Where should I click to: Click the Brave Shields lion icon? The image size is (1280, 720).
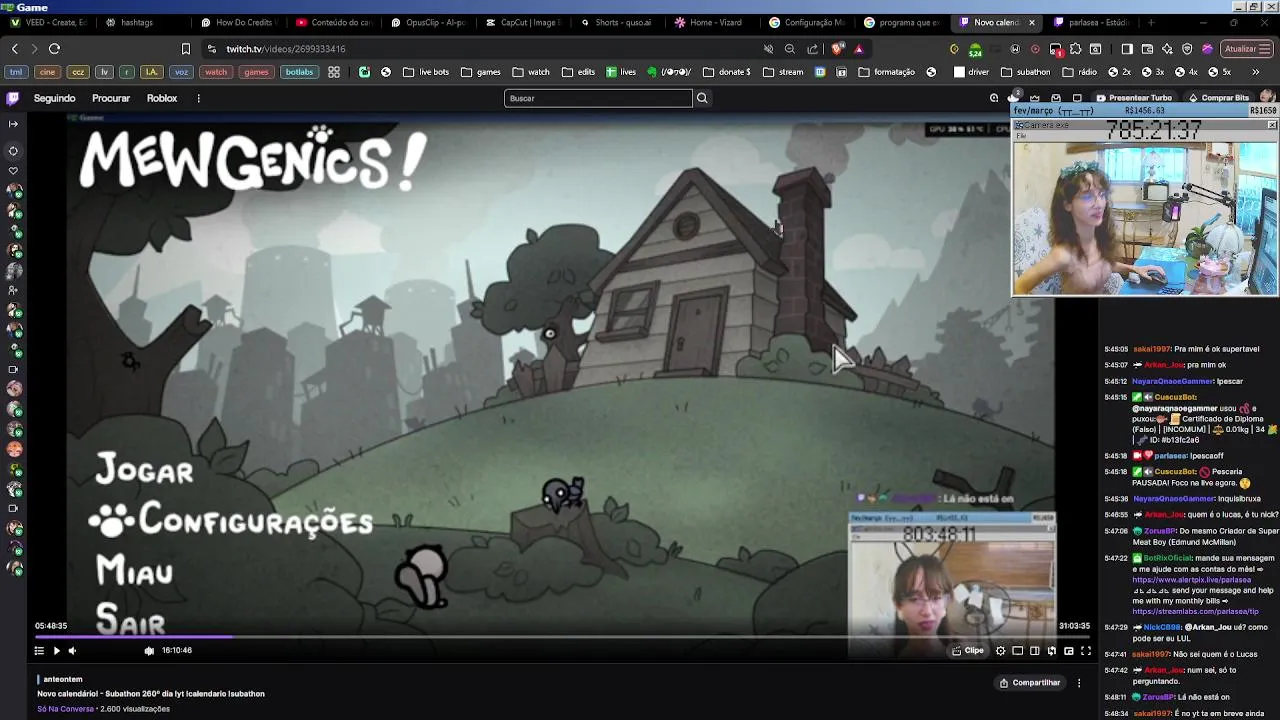(838, 48)
